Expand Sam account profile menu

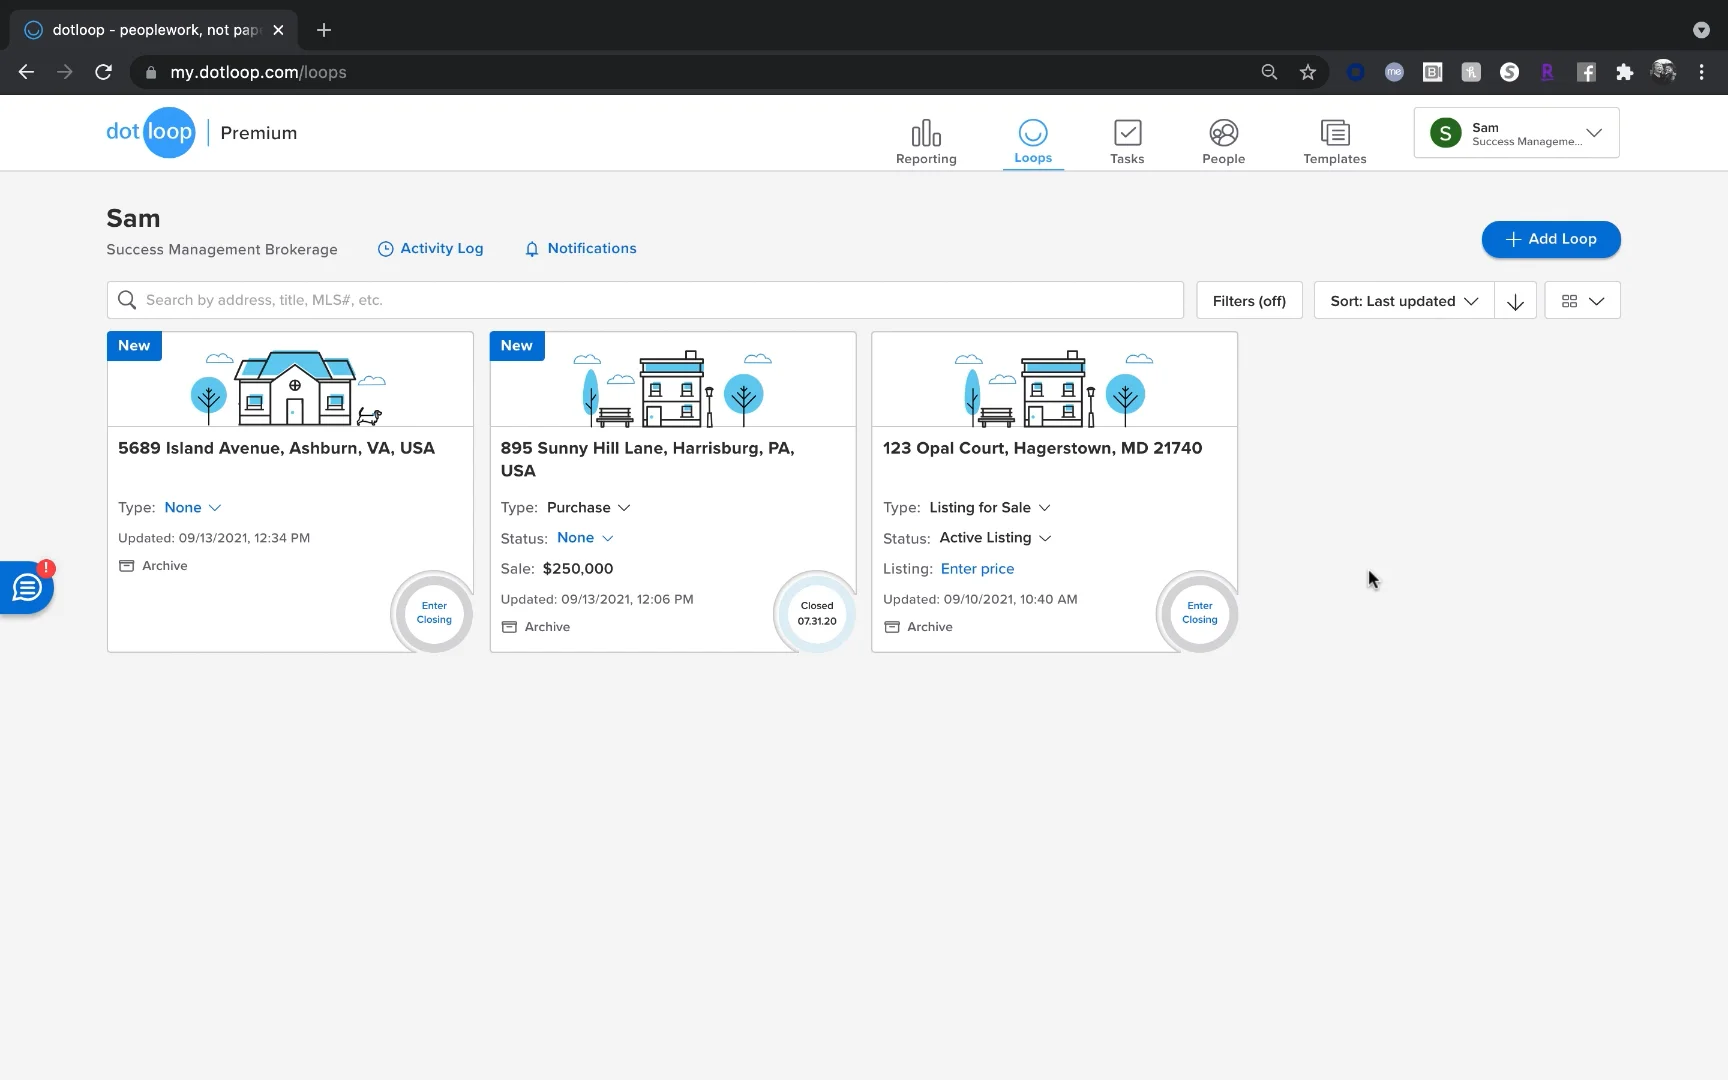[1516, 133]
